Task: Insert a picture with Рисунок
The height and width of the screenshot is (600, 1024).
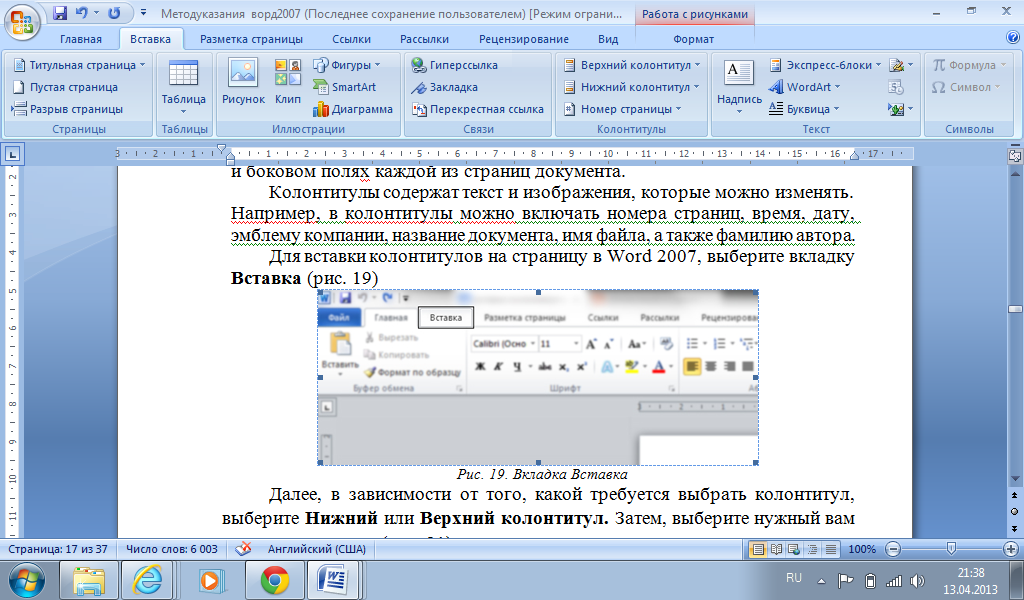Action: pos(243,82)
